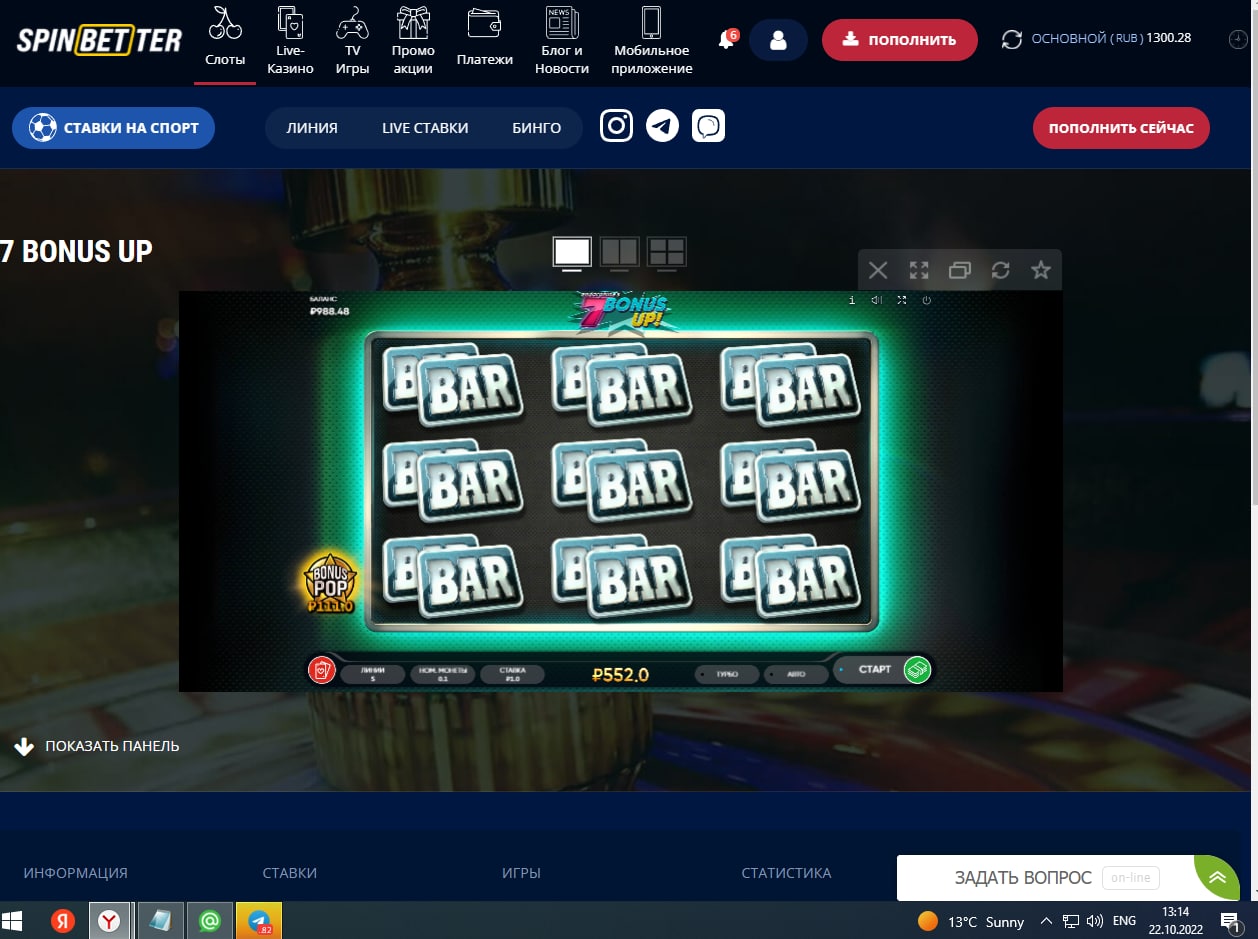
Task: Click the clock icon in header
Action: point(1238,40)
